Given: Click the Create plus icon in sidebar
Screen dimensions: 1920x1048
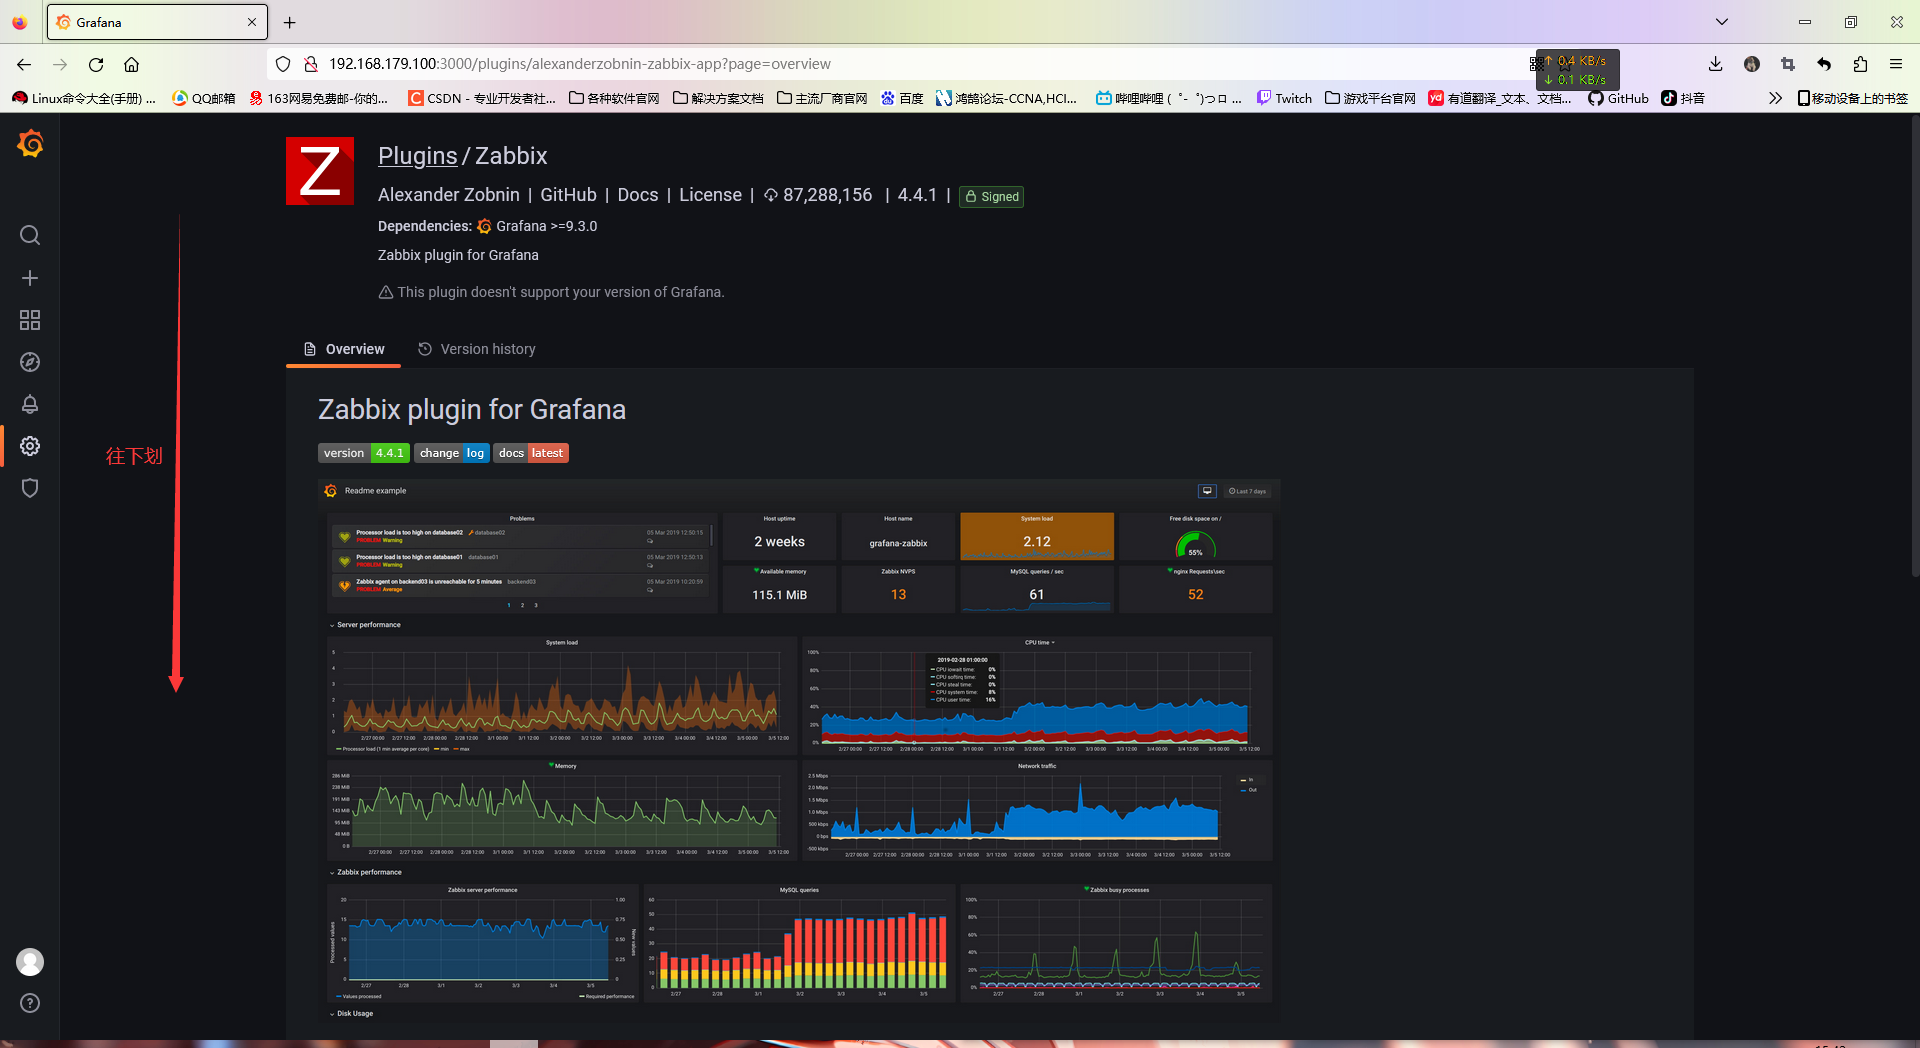Looking at the screenshot, I should tap(30, 278).
